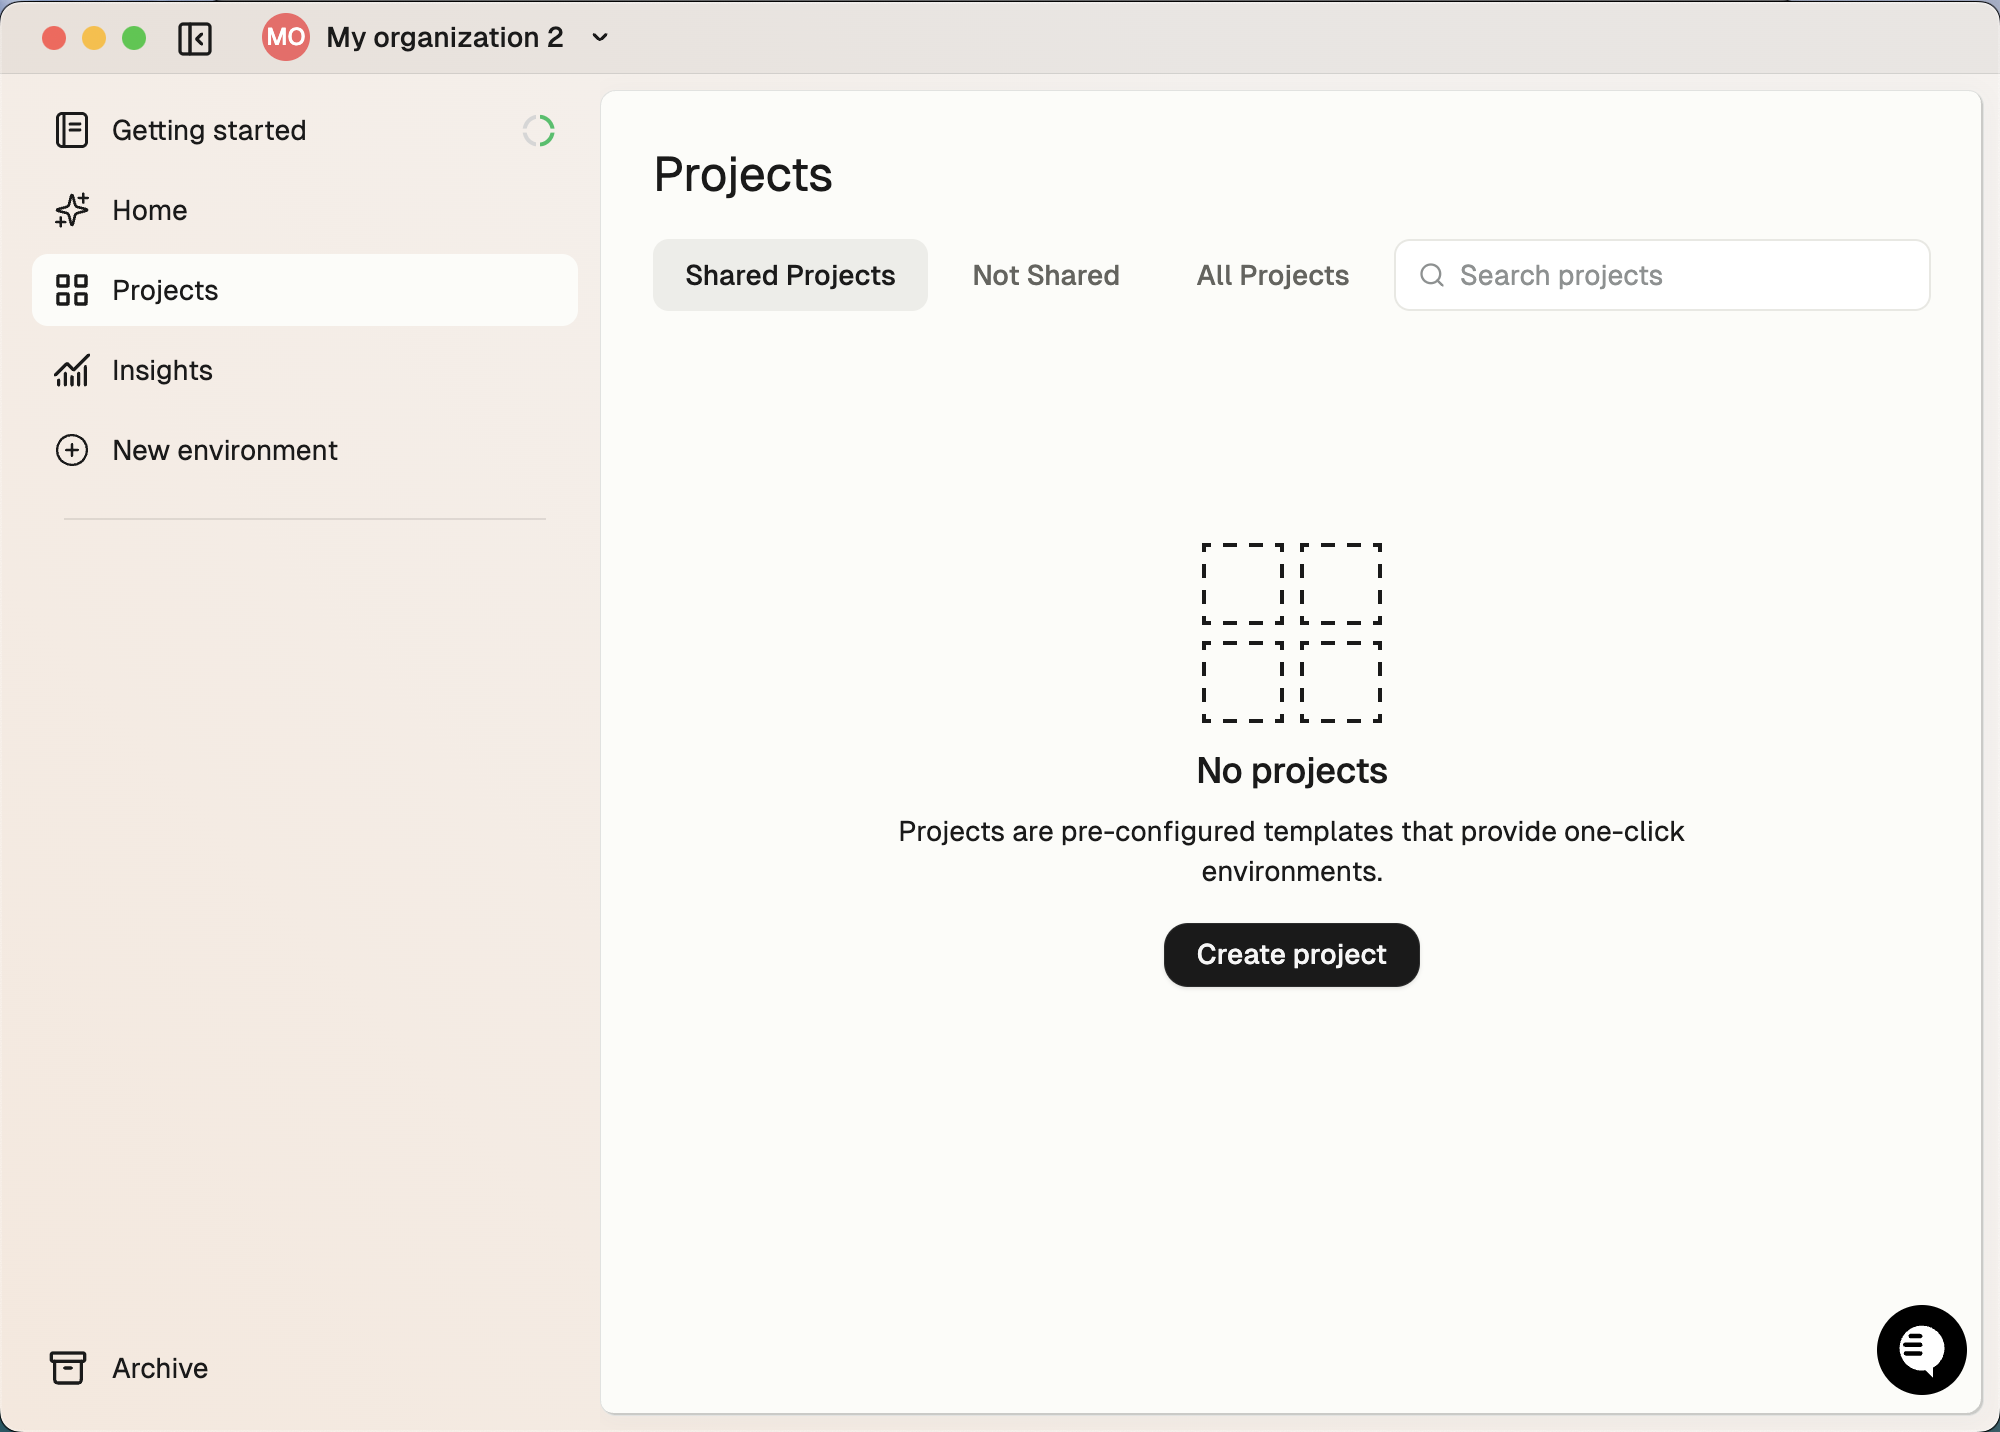Screen dimensions: 2000x1432
Task: Focus the Search projects field
Action: pyautogui.click(x=1662, y=275)
